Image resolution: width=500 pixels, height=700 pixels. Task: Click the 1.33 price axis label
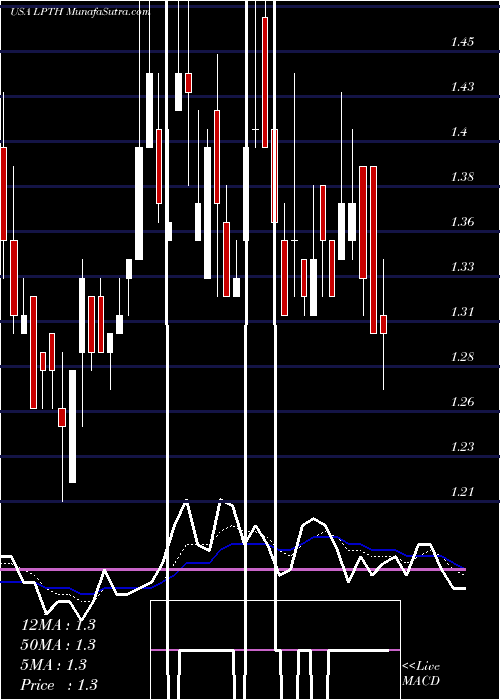462,267
